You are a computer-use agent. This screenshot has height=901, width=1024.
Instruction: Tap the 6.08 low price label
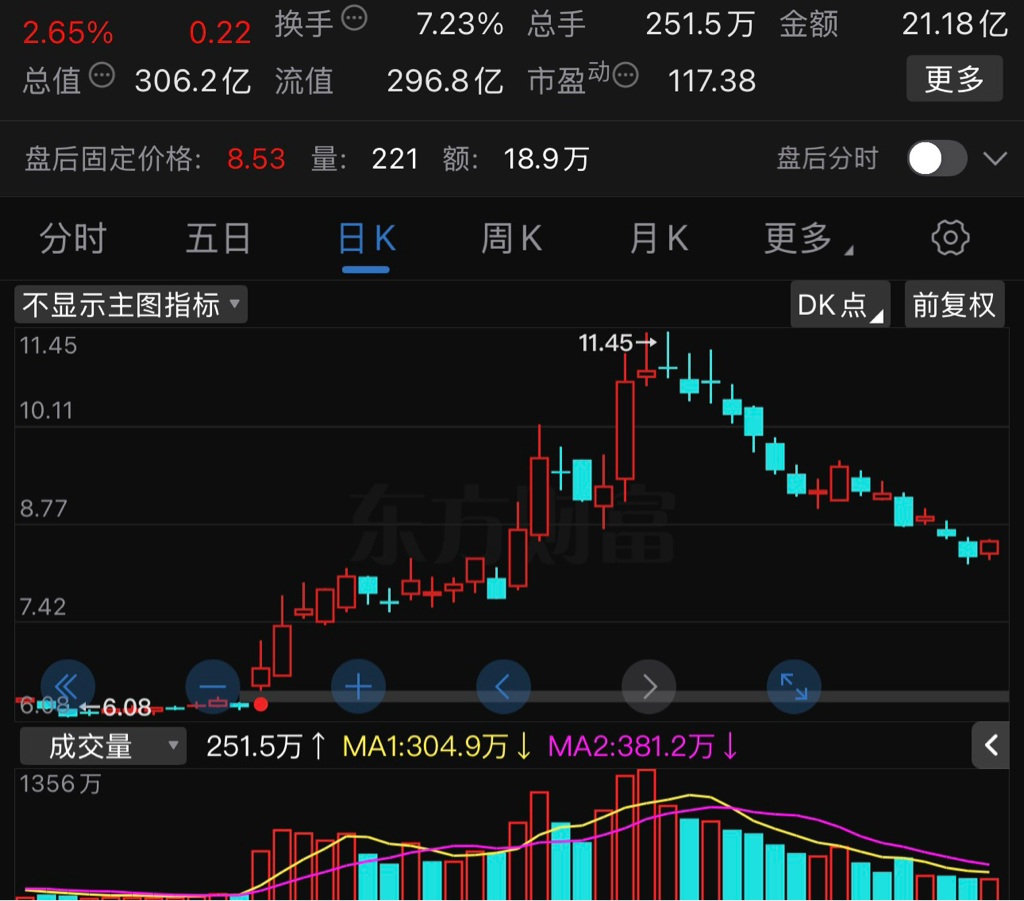127,707
